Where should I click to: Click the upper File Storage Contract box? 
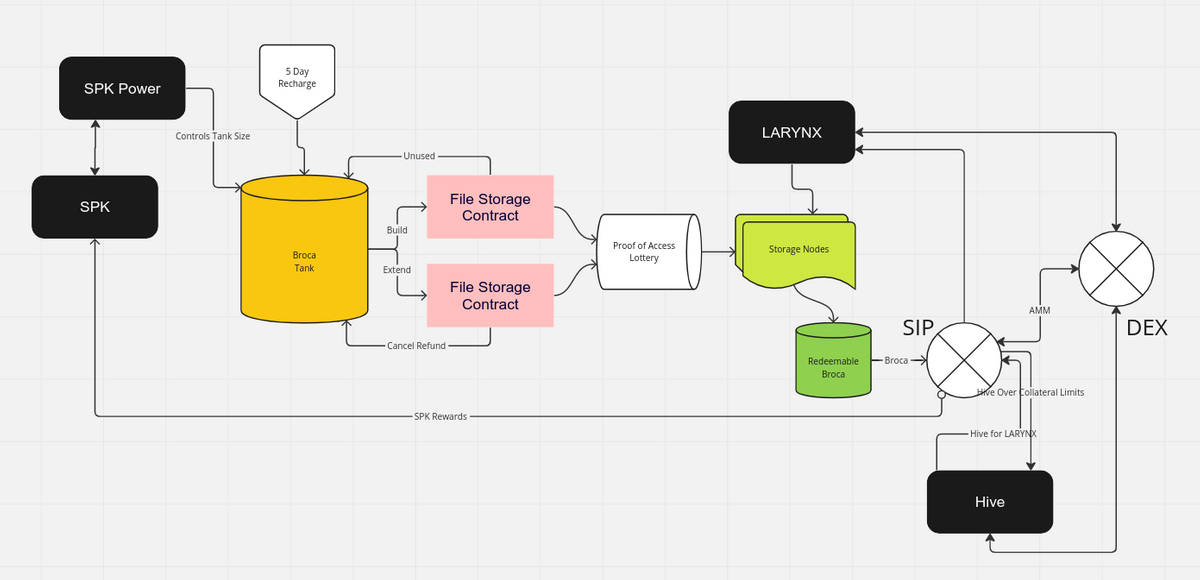(489, 207)
